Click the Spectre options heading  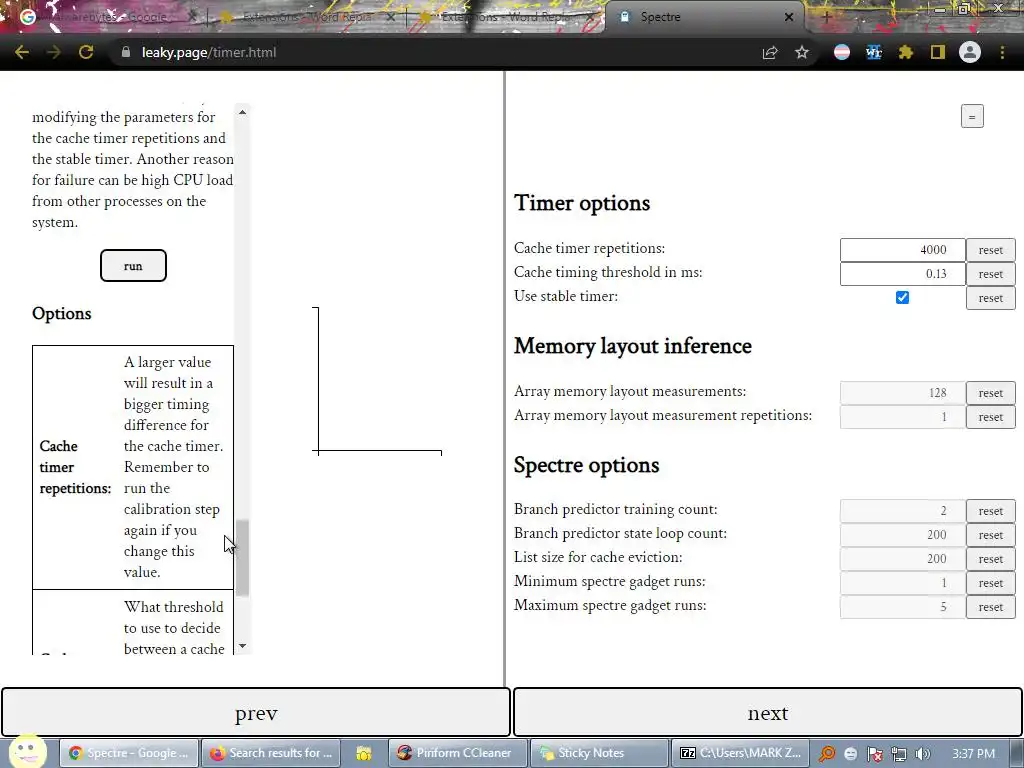click(586, 465)
